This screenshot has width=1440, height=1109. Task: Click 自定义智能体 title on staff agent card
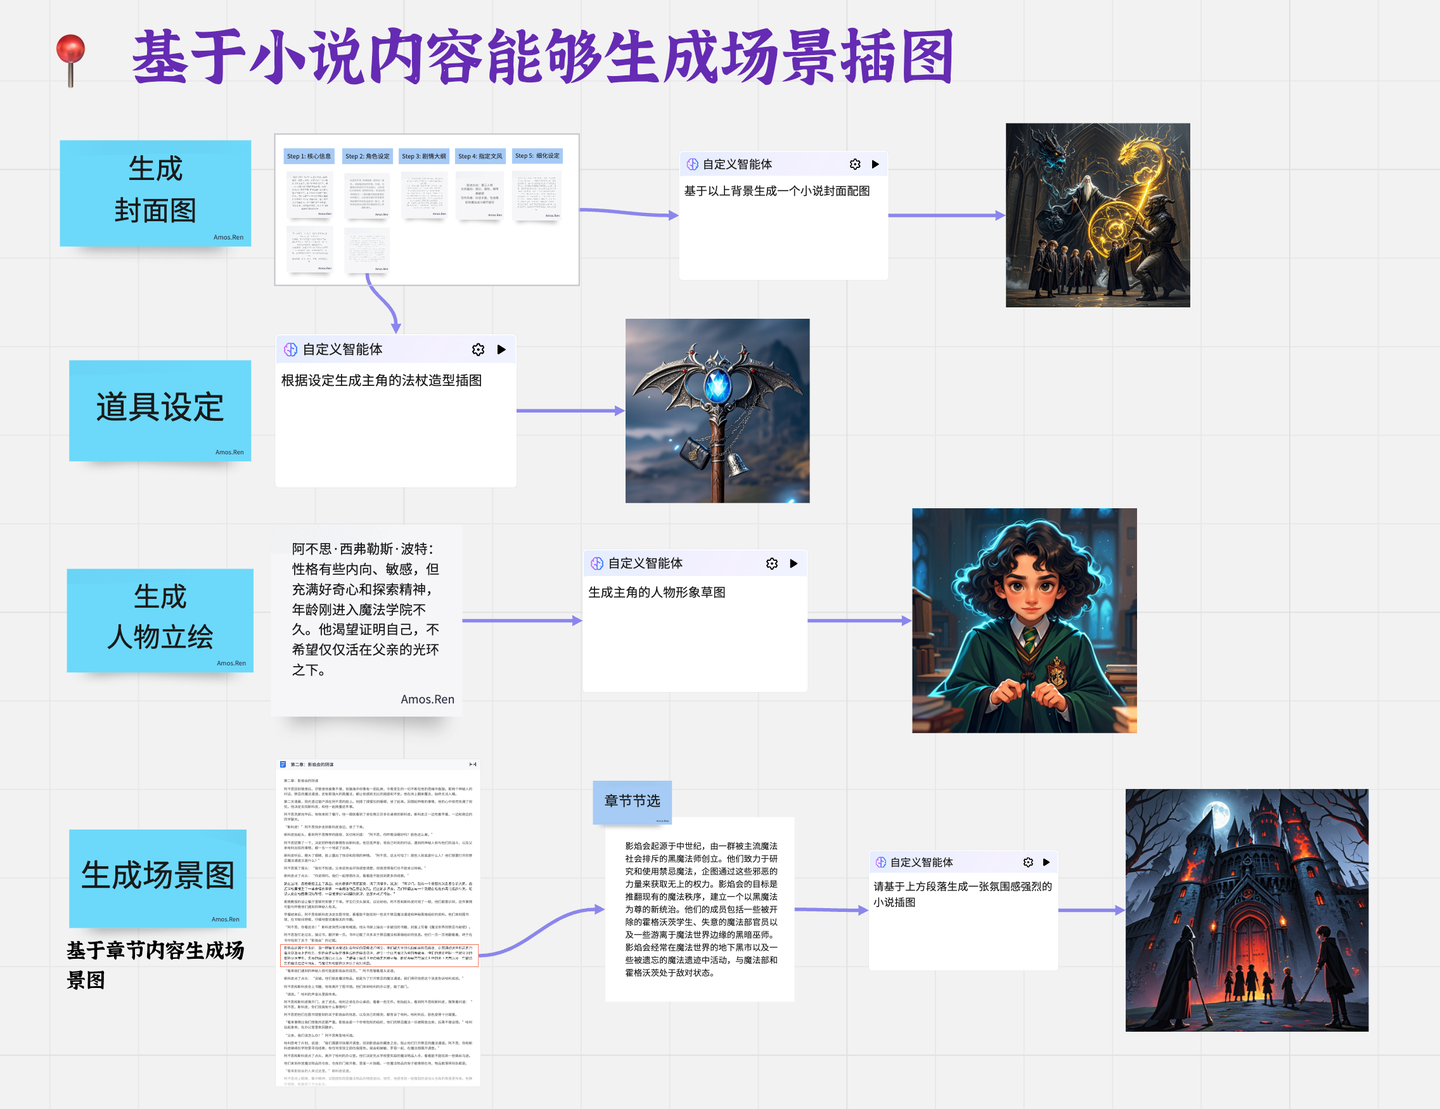click(342, 349)
